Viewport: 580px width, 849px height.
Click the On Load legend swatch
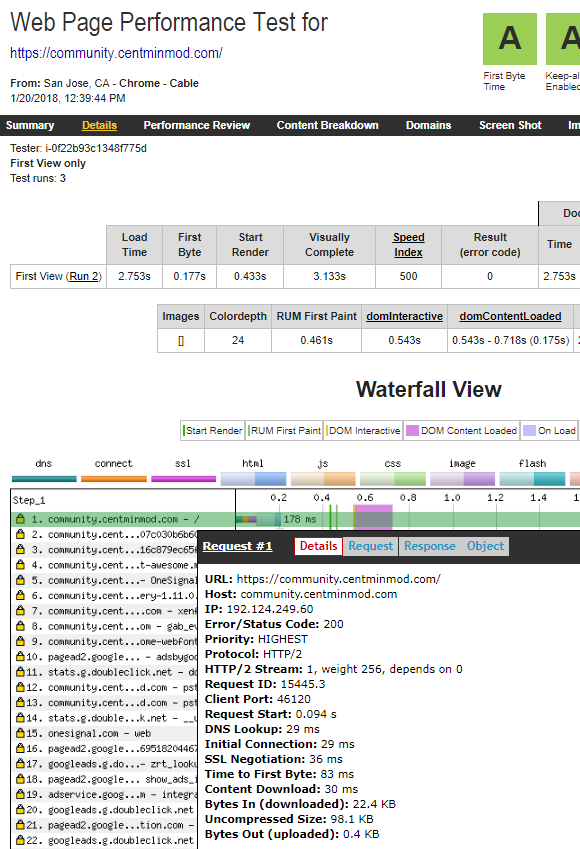tap(530, 430)
